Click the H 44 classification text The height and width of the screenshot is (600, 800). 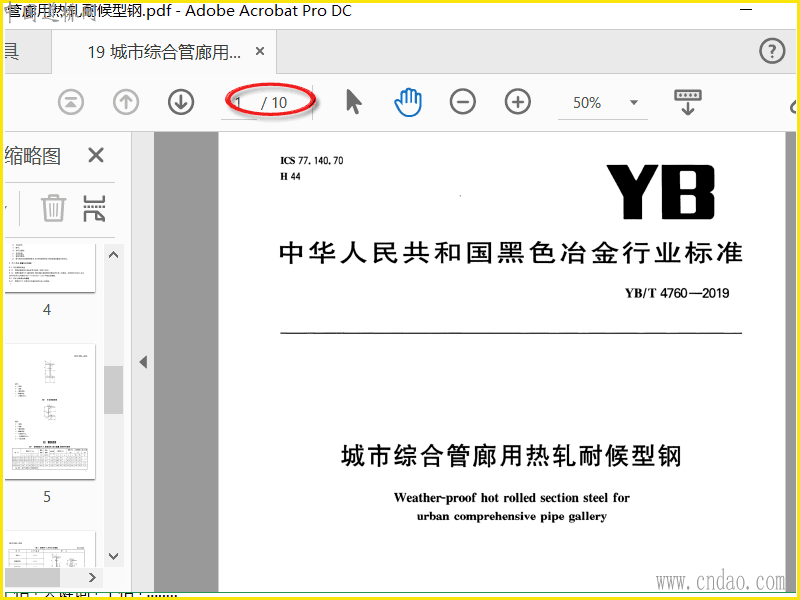[290, 177]
